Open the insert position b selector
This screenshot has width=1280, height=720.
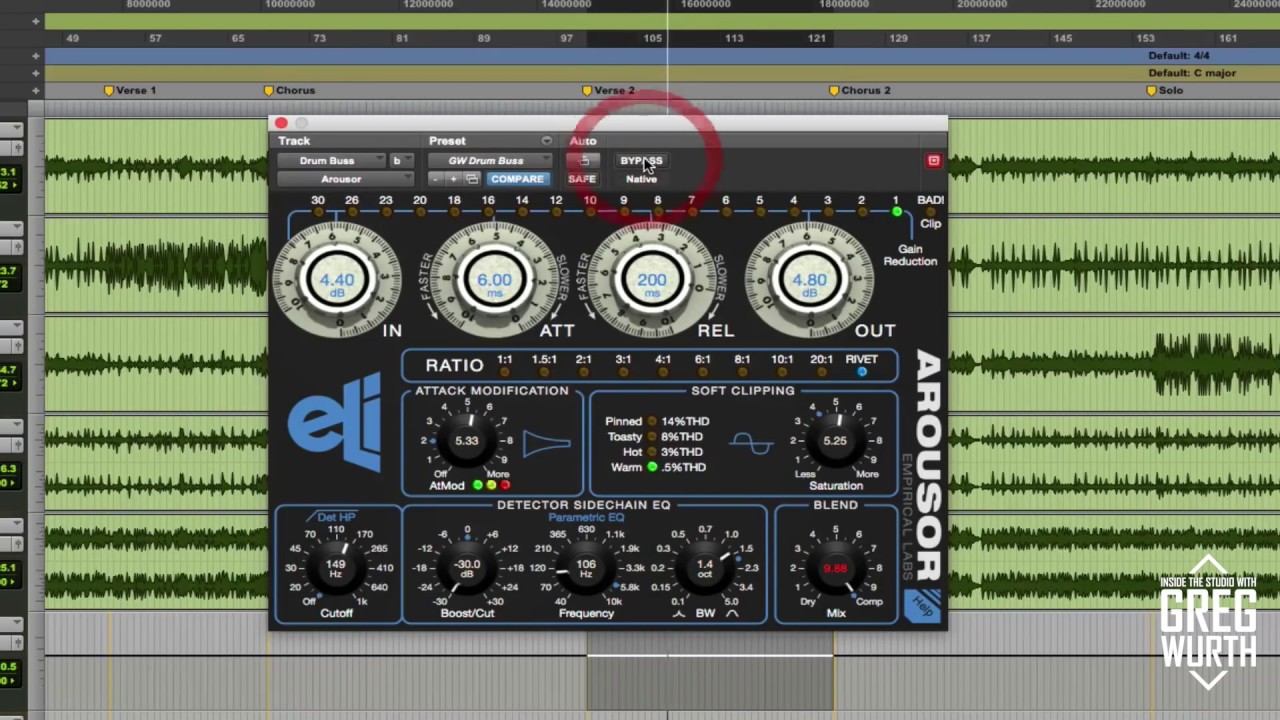(x=402, y=160)
